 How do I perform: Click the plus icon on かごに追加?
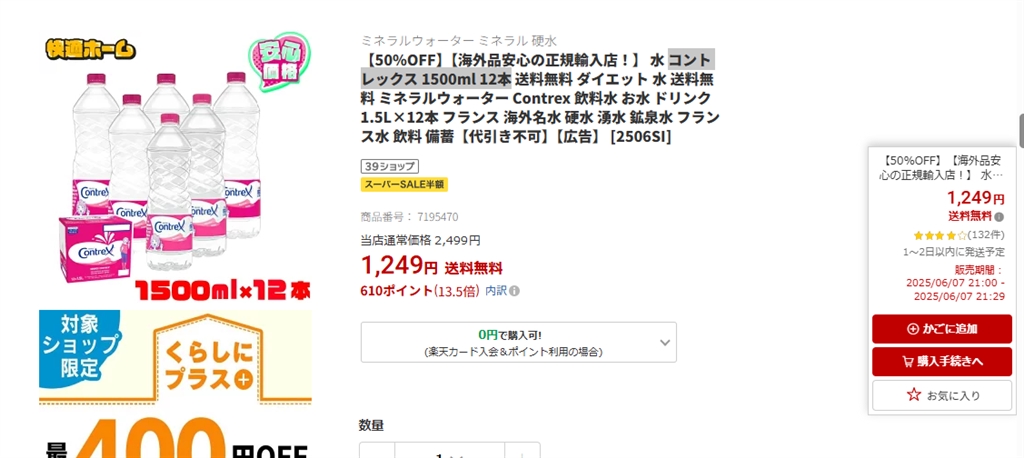pyautogui.click(x=913, y=329)
